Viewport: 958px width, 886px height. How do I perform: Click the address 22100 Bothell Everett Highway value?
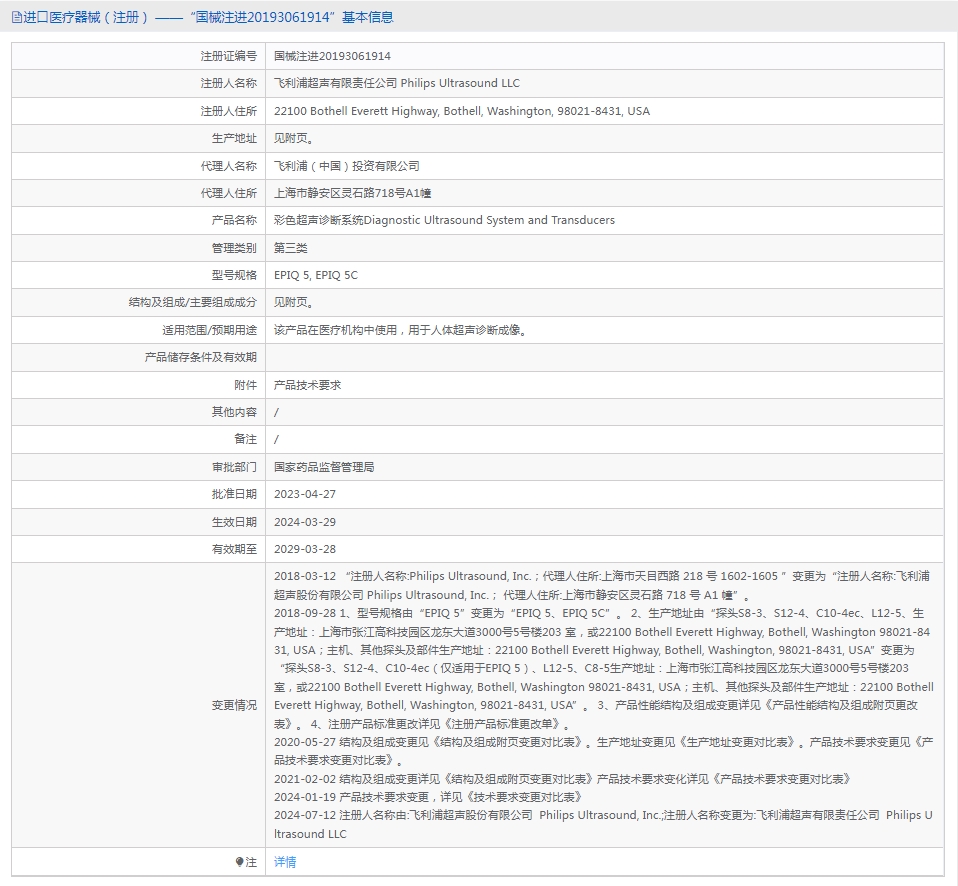coord(462,111)
